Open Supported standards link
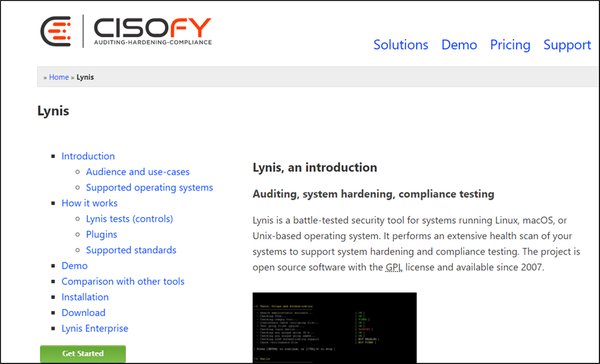The height and width of the screenshot is (364, 600). [x=131, y=250]
